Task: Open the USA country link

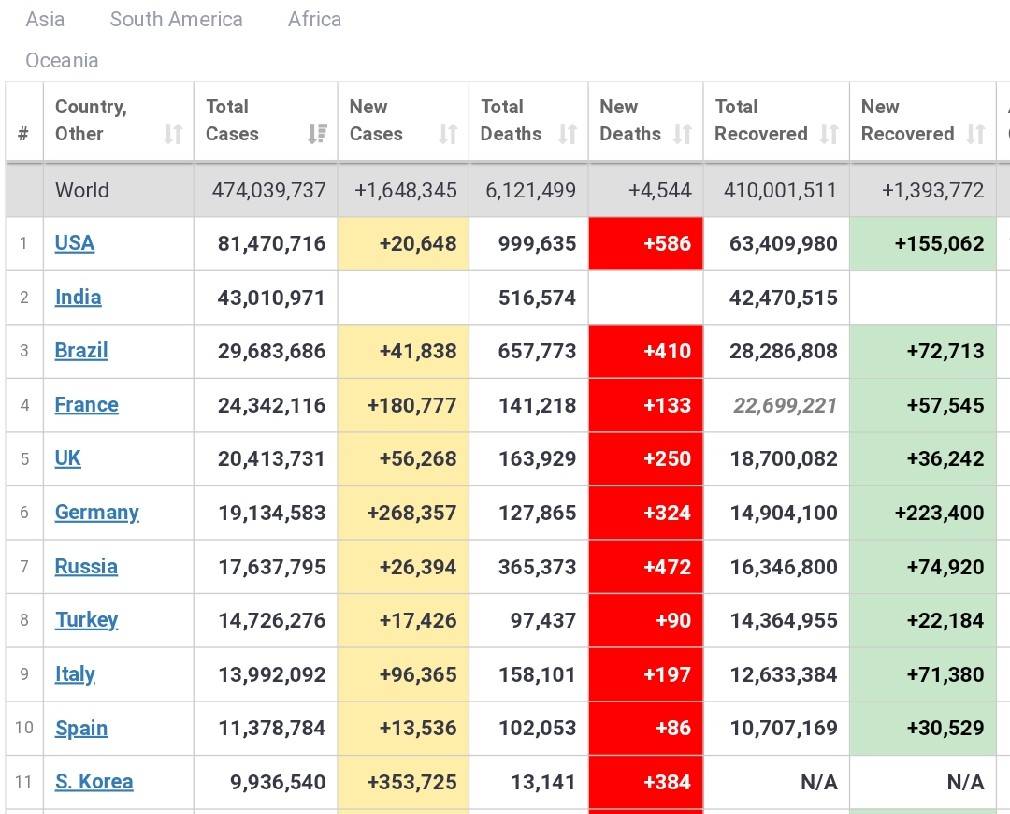Action: point(74,243)
